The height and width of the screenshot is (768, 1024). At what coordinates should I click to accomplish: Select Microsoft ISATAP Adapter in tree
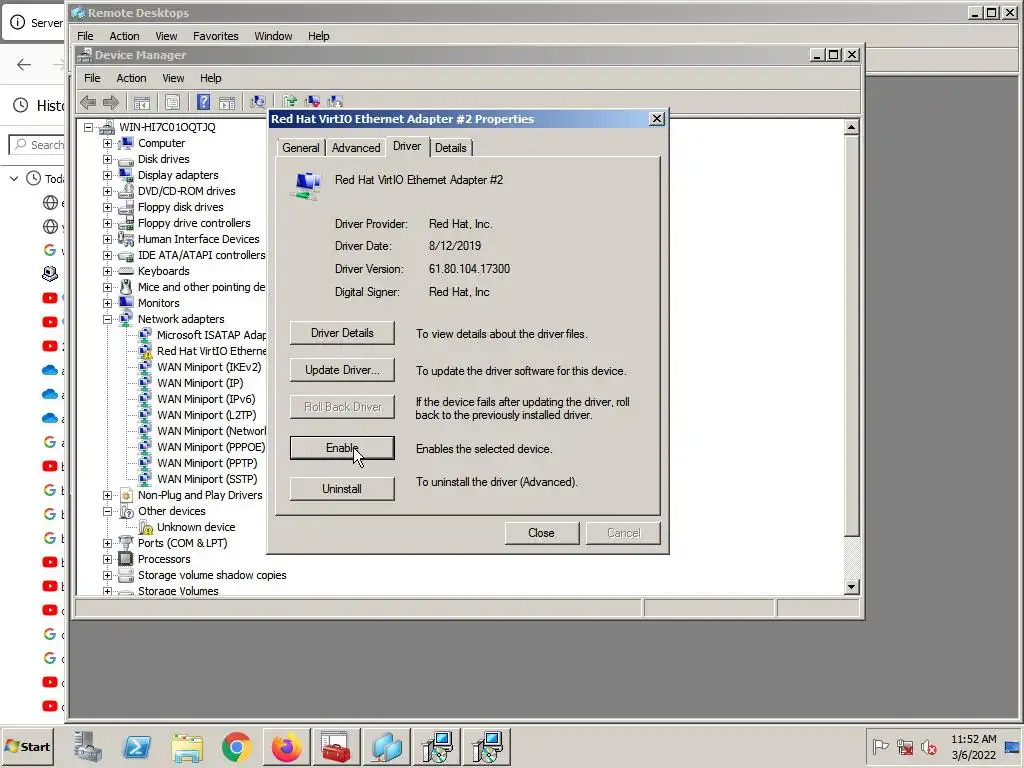211,335
